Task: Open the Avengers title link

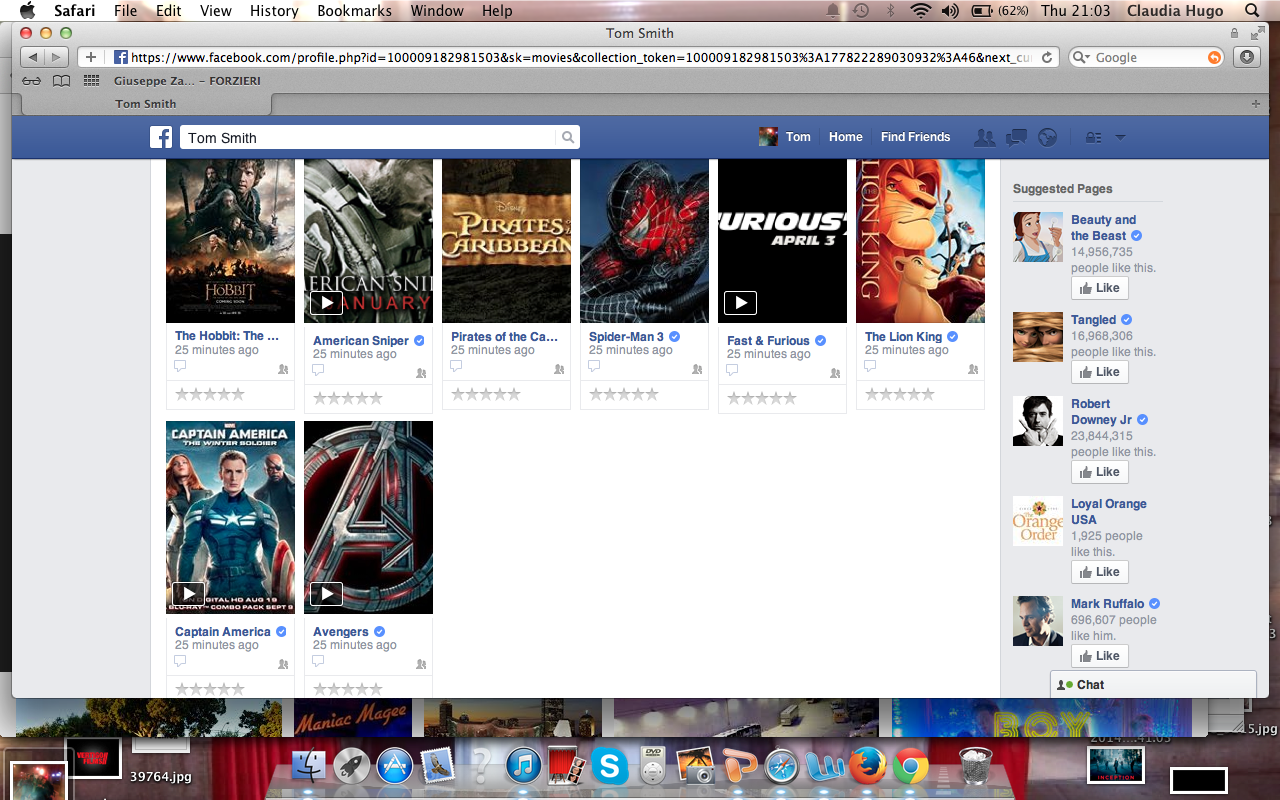Action: [x=341, y=632]
